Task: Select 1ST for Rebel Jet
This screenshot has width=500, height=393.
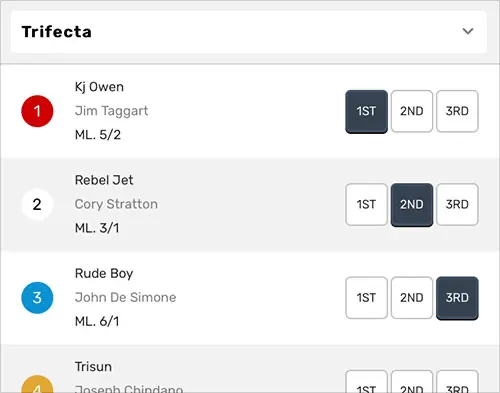Action: [x=366, y=204]
